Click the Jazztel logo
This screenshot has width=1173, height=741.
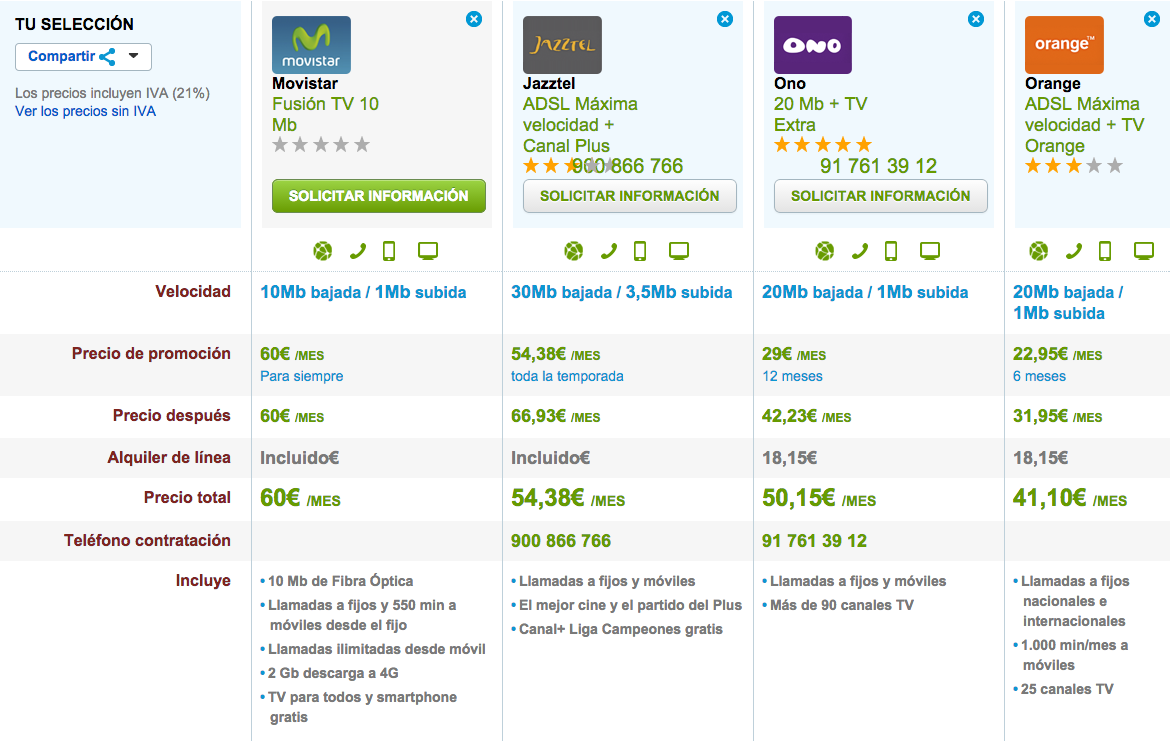tap(561, 45)
